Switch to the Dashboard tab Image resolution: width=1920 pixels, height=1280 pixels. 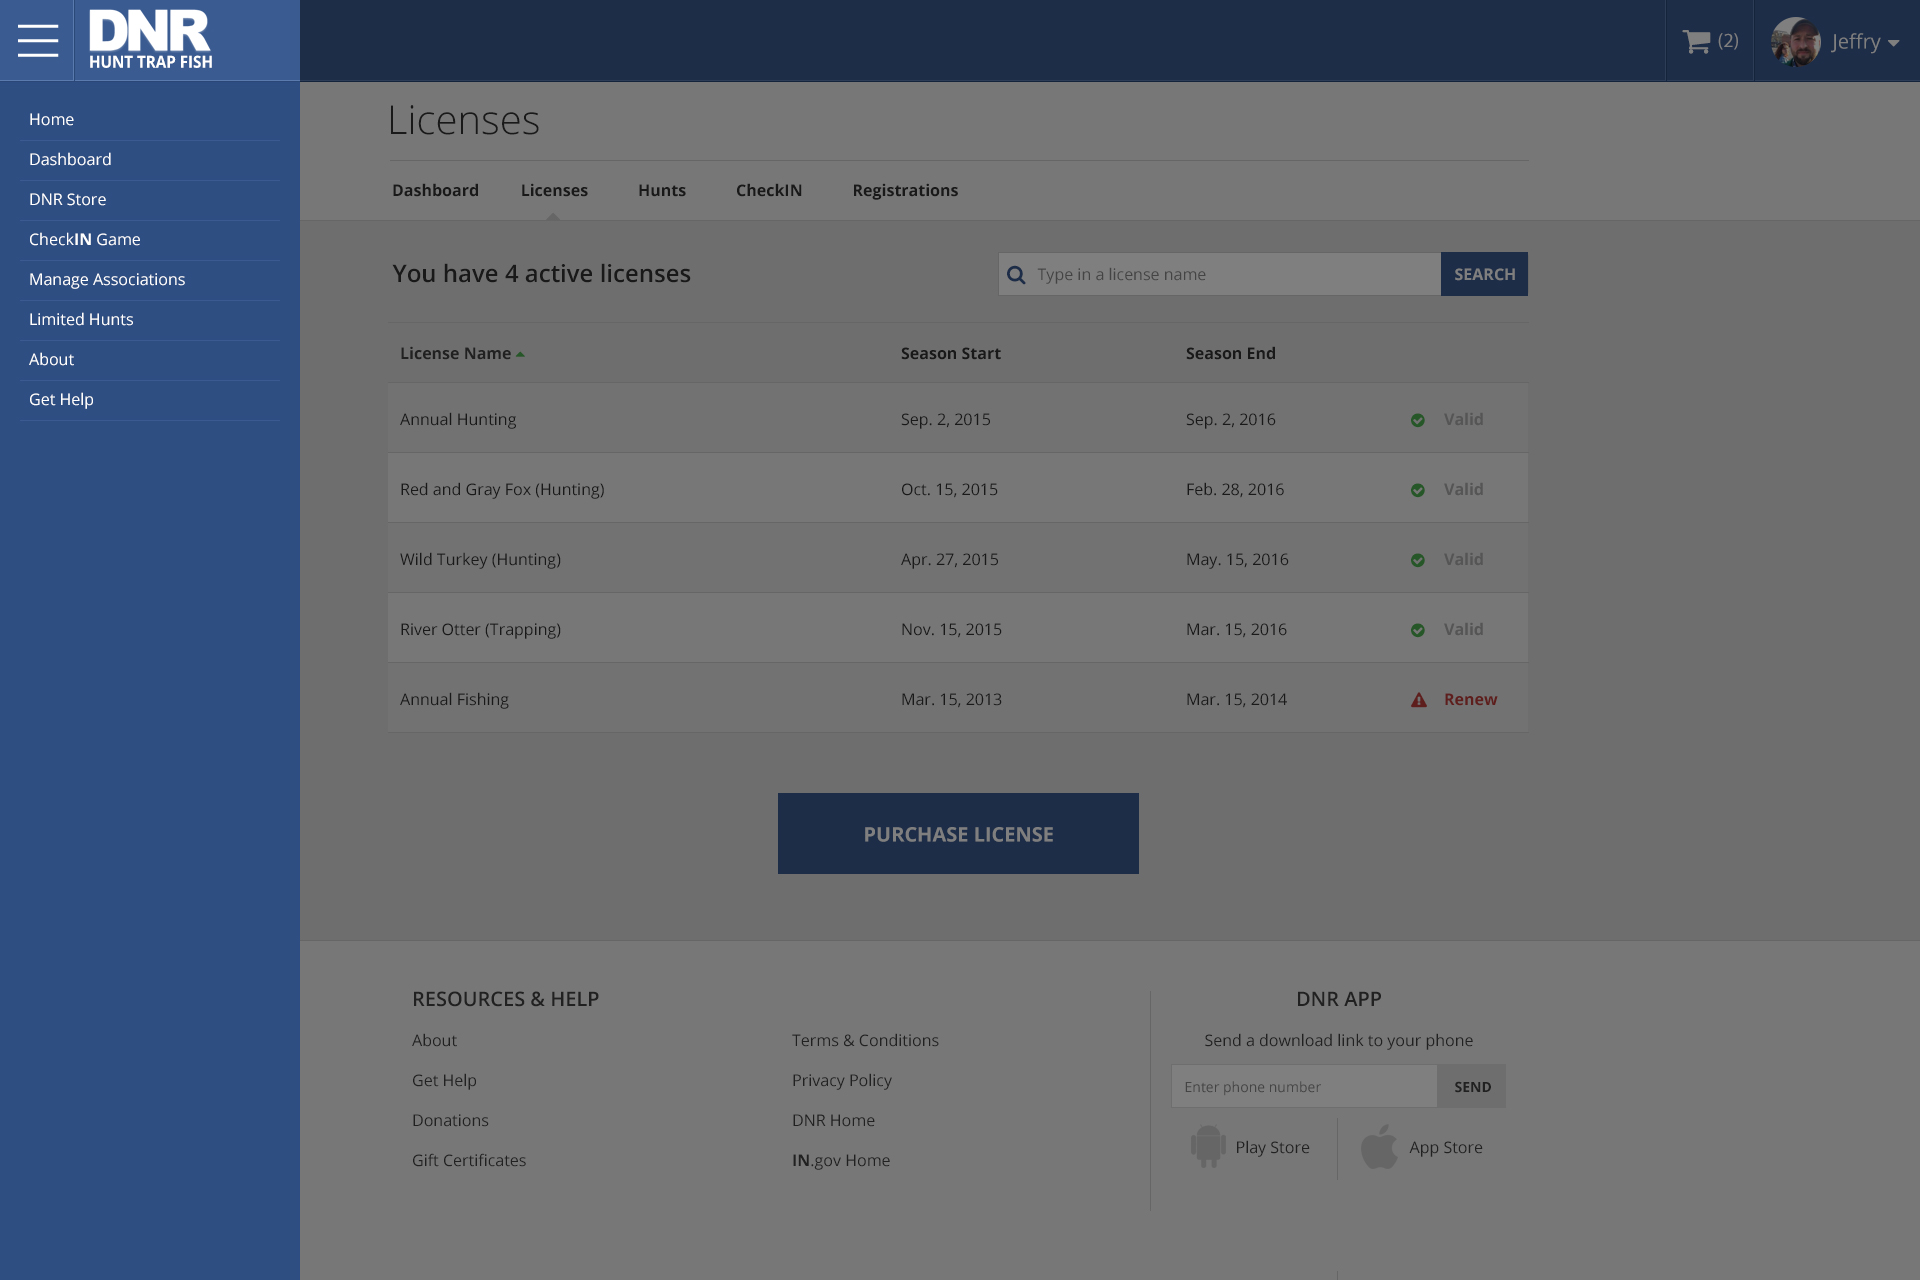[435, 190]
